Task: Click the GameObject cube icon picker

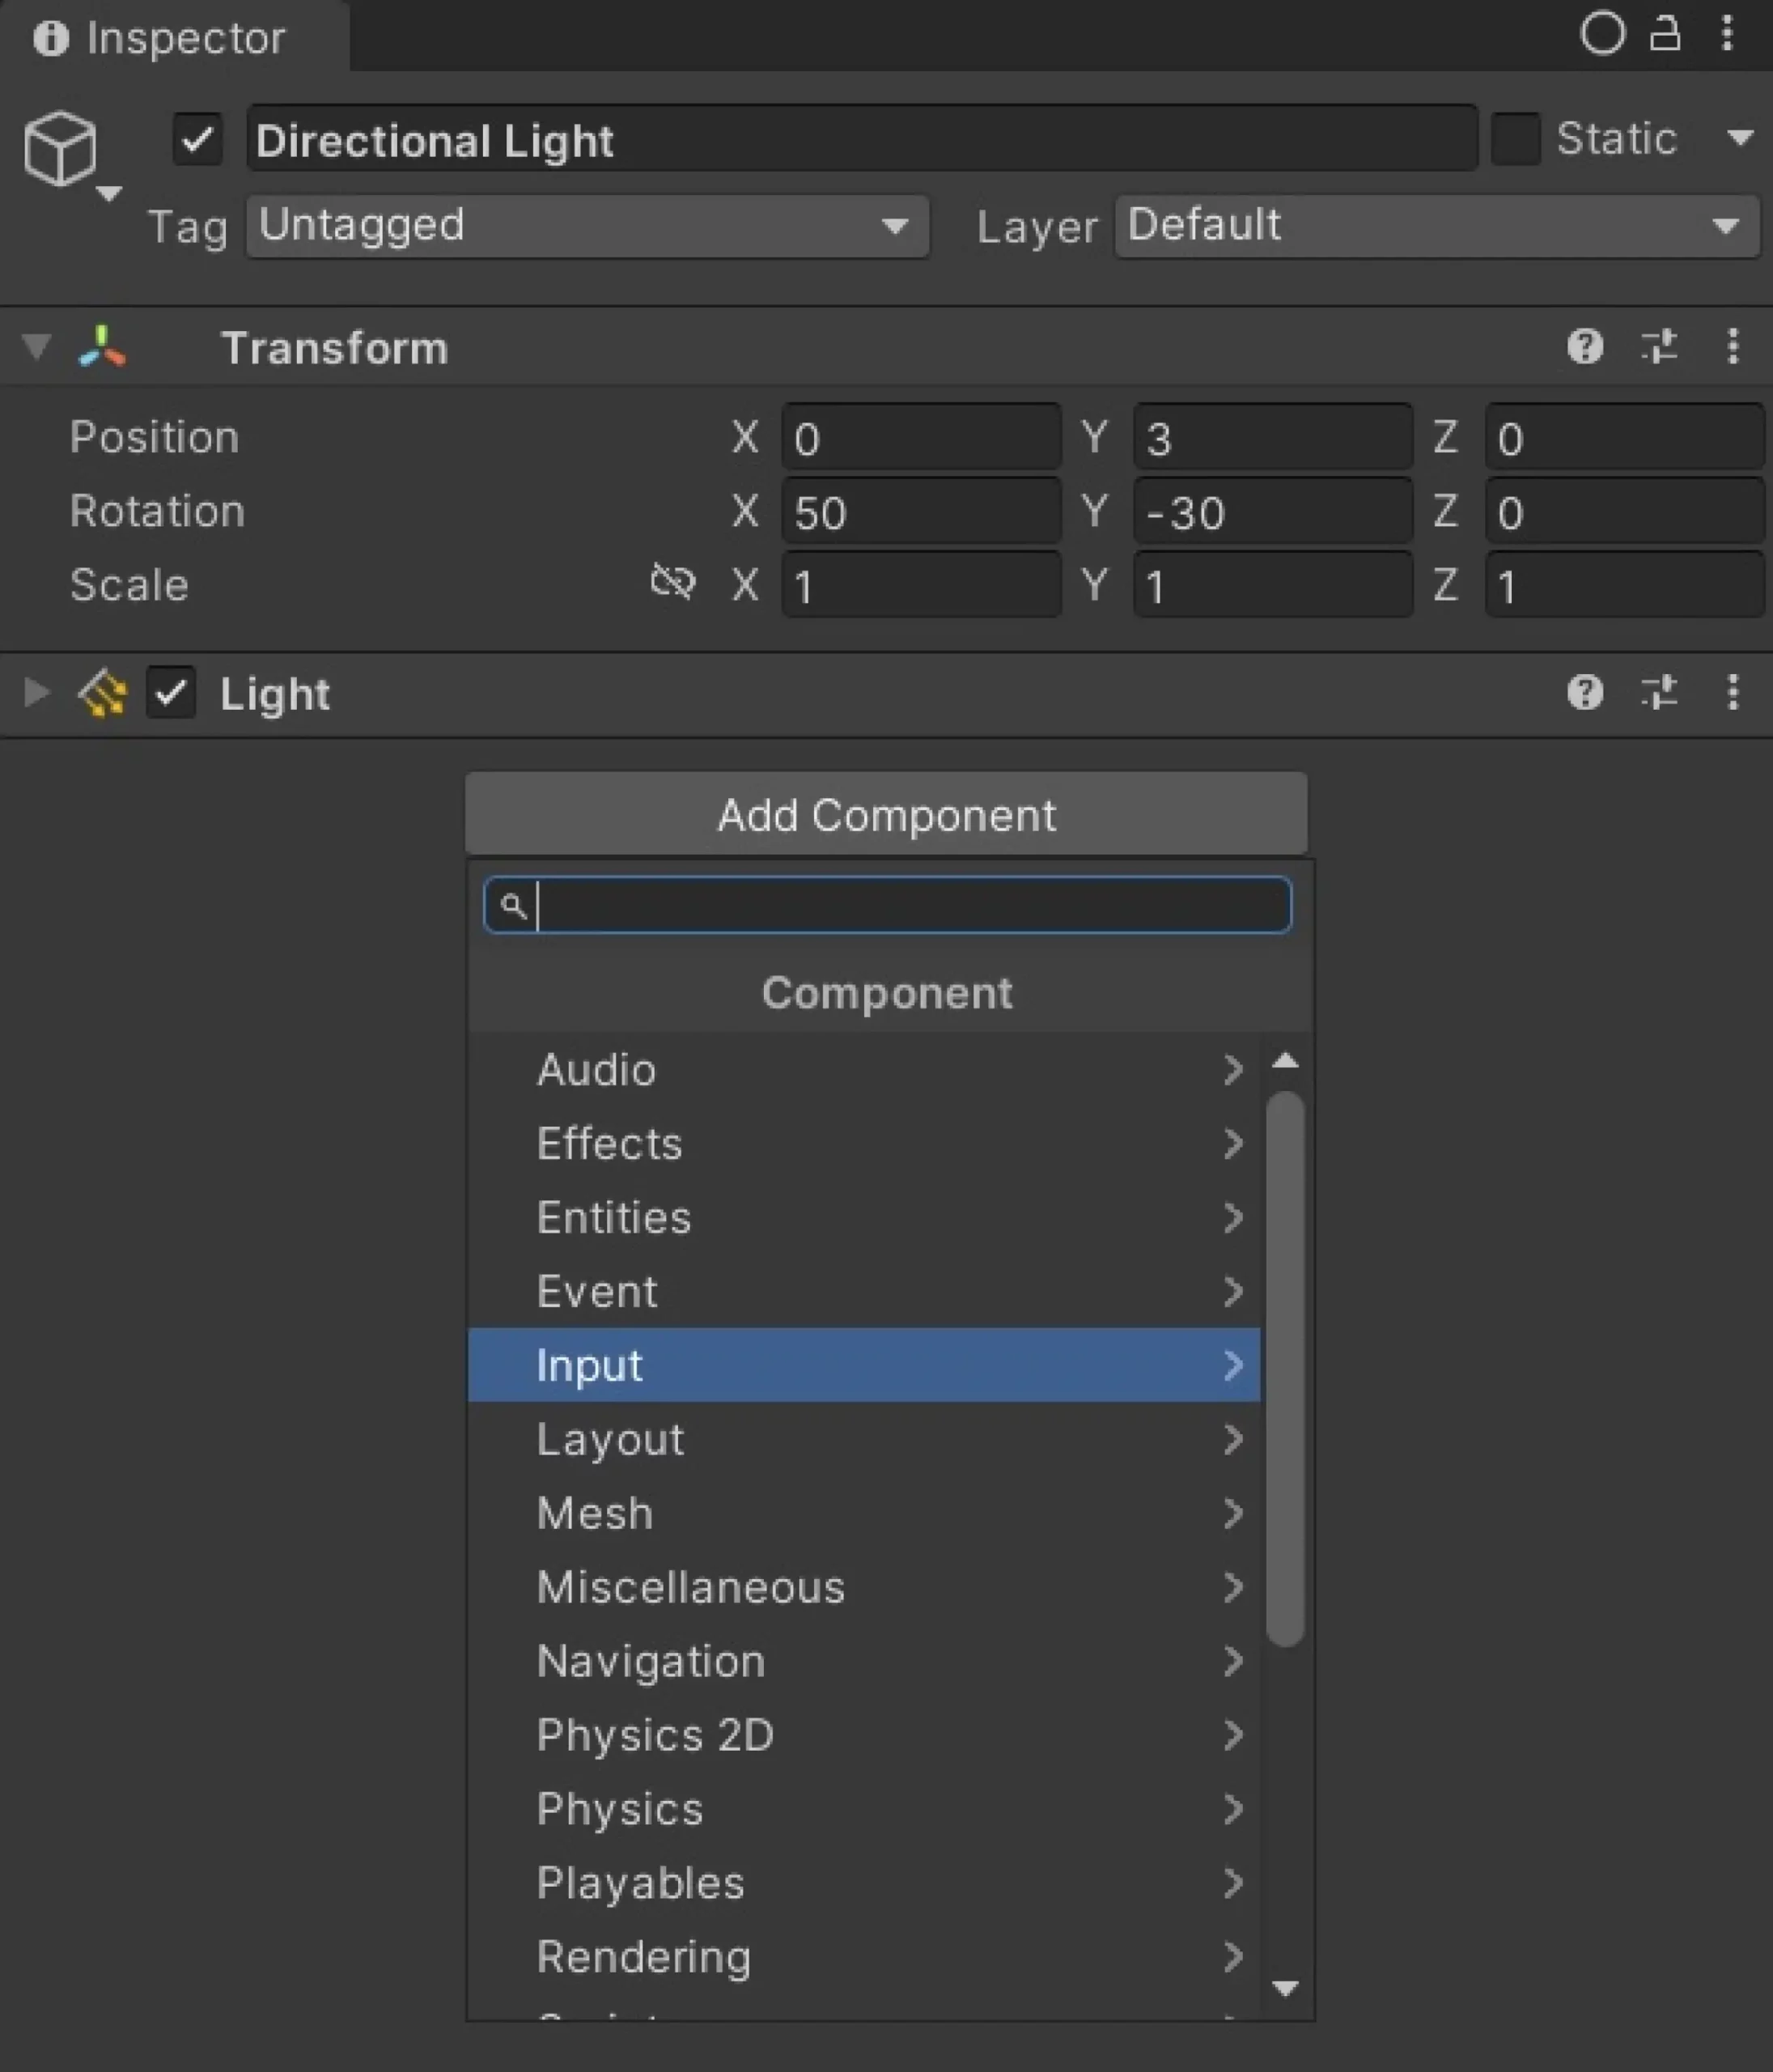Action: click(x=62, y=150)
